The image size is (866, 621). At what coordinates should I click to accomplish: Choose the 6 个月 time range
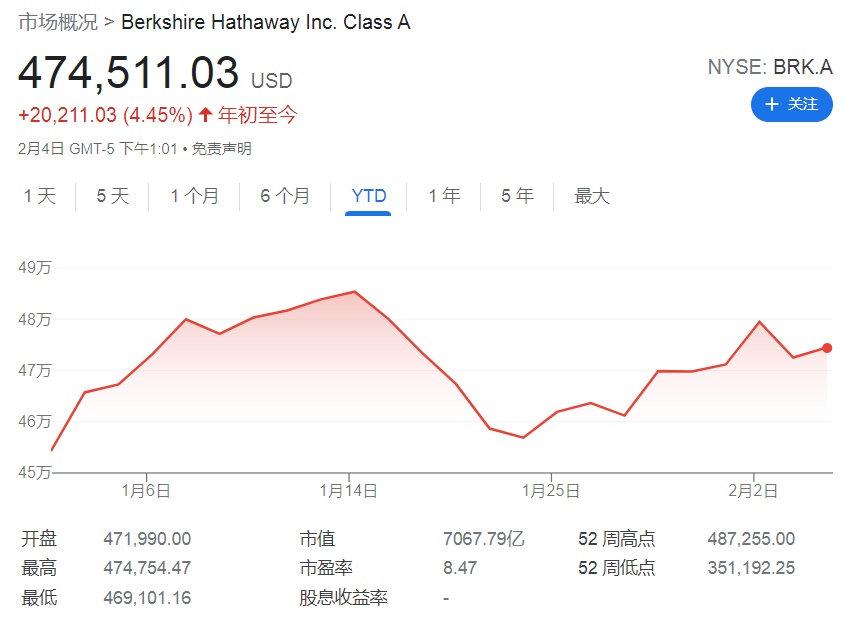pos(285,196)
